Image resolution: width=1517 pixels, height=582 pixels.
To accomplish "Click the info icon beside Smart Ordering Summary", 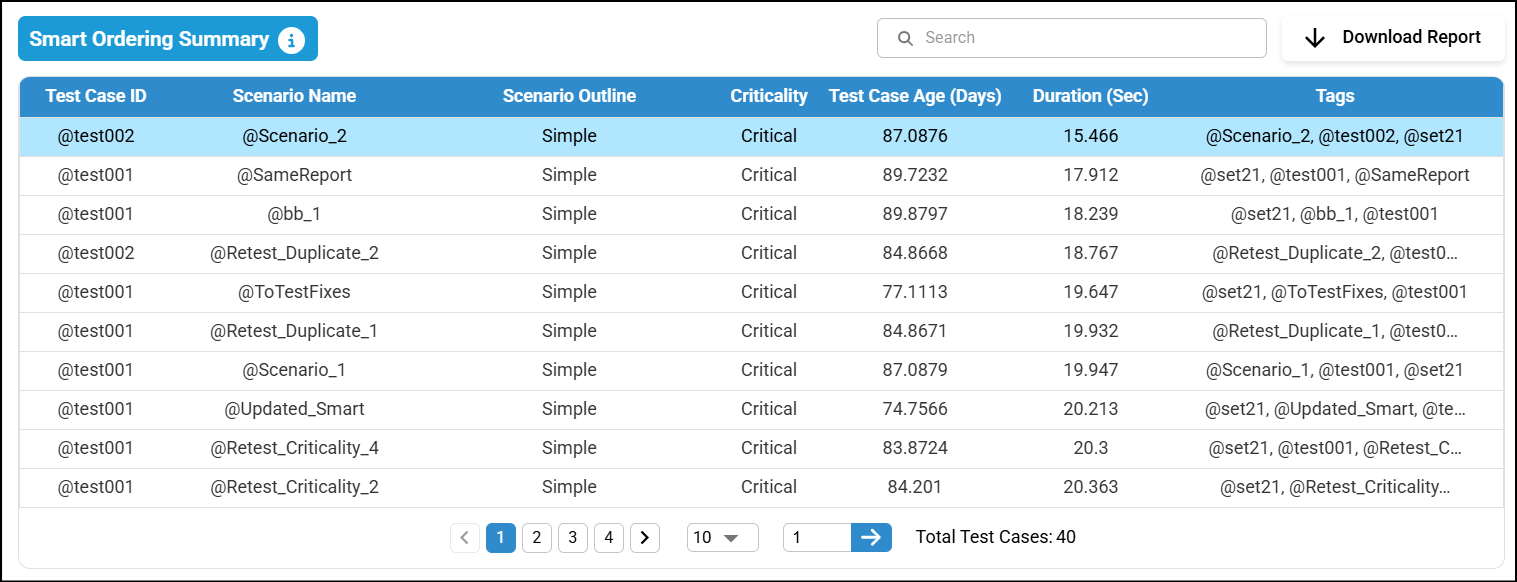I will tap(291, 40).
